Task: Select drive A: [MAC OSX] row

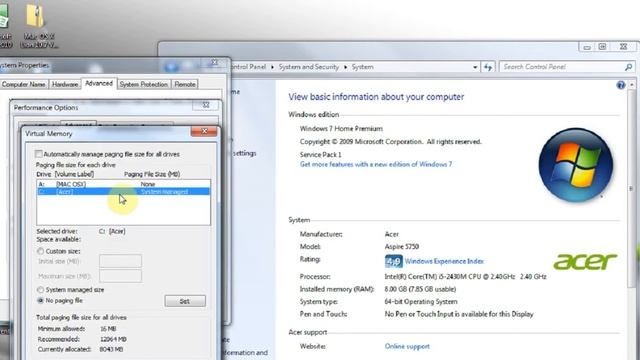Action: click(124, 184)
